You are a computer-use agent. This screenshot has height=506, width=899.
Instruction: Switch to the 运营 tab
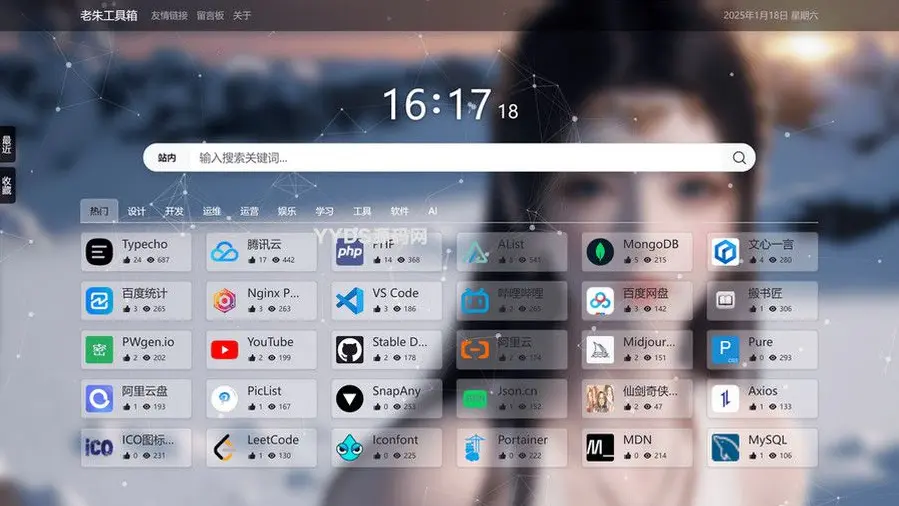click(249, 211)
